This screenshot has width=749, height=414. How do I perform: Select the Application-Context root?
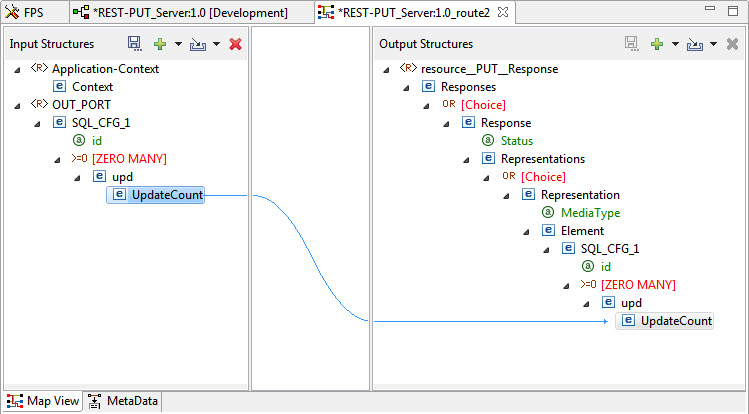click(106, 69)
